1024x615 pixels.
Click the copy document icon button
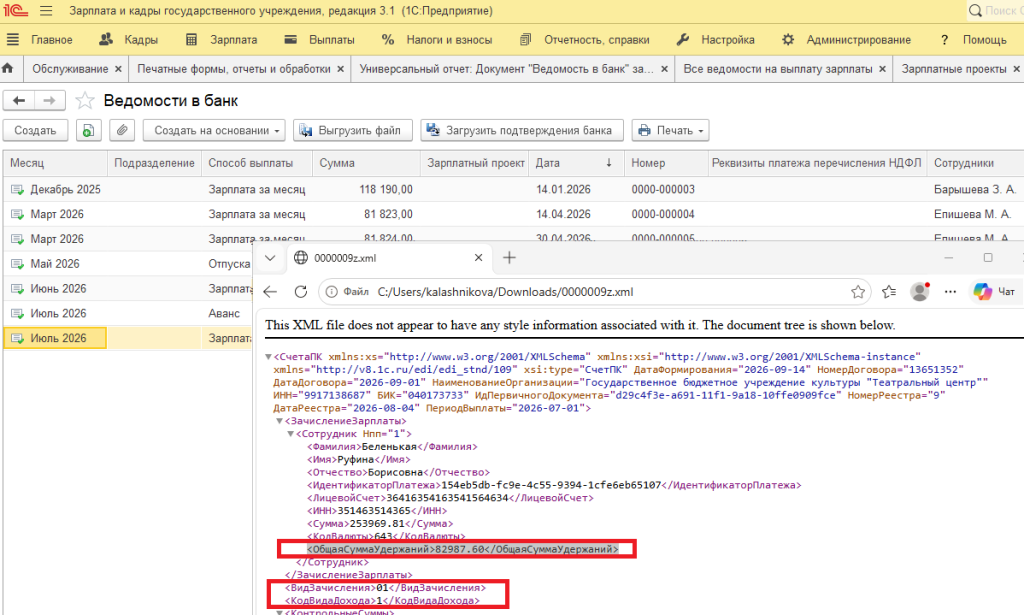[88, 131]
